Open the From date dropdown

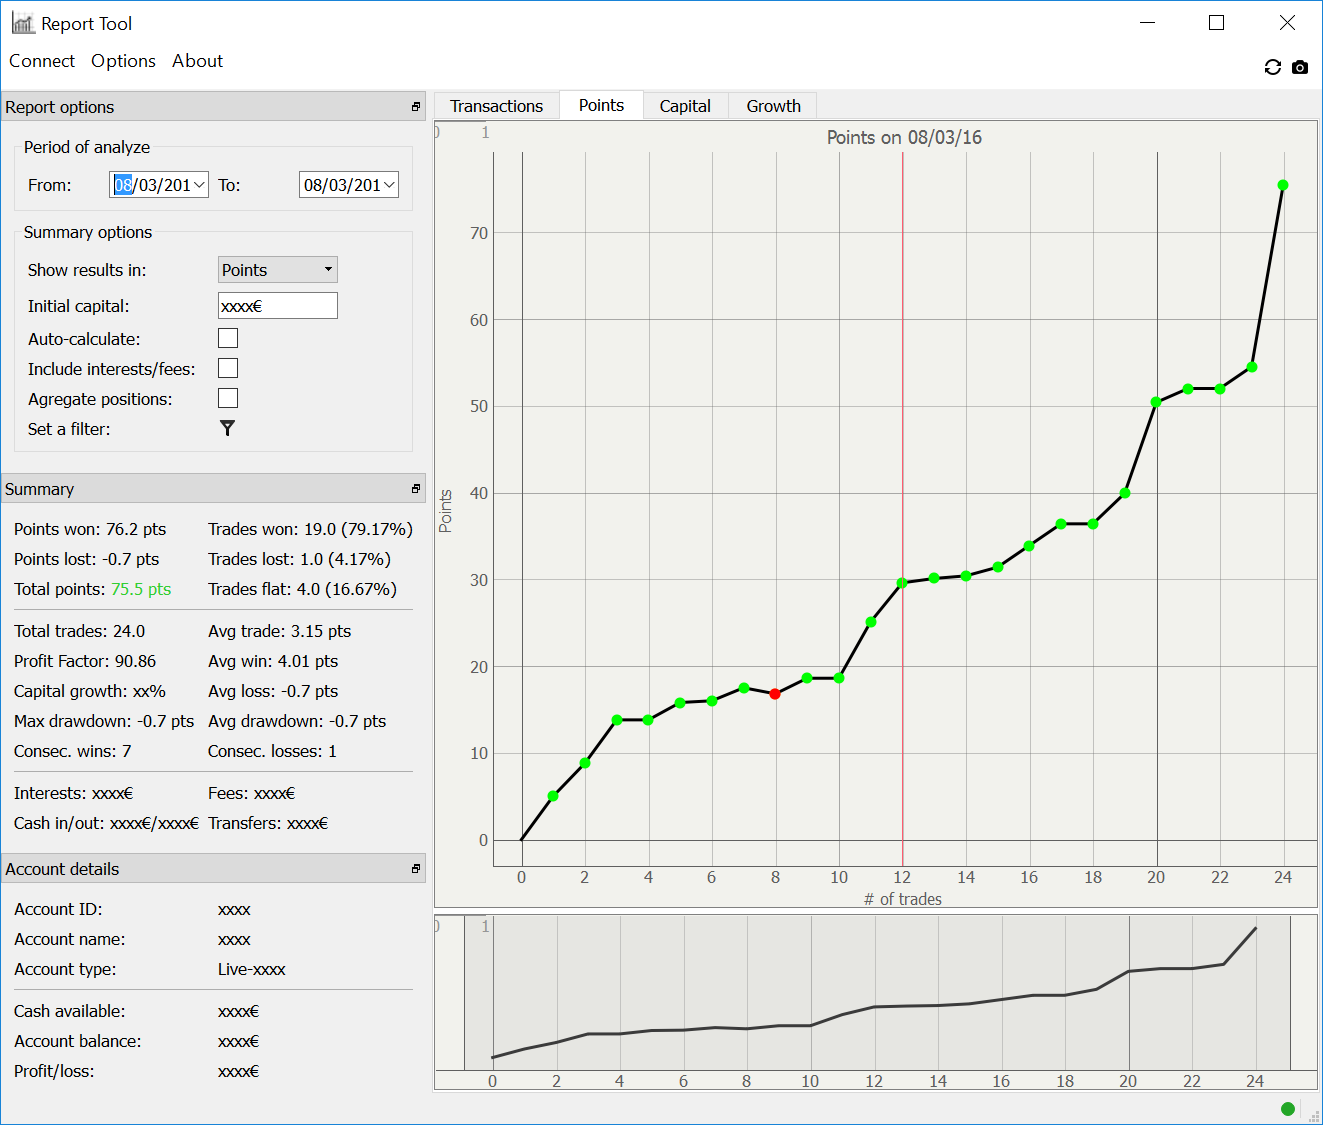199,185
